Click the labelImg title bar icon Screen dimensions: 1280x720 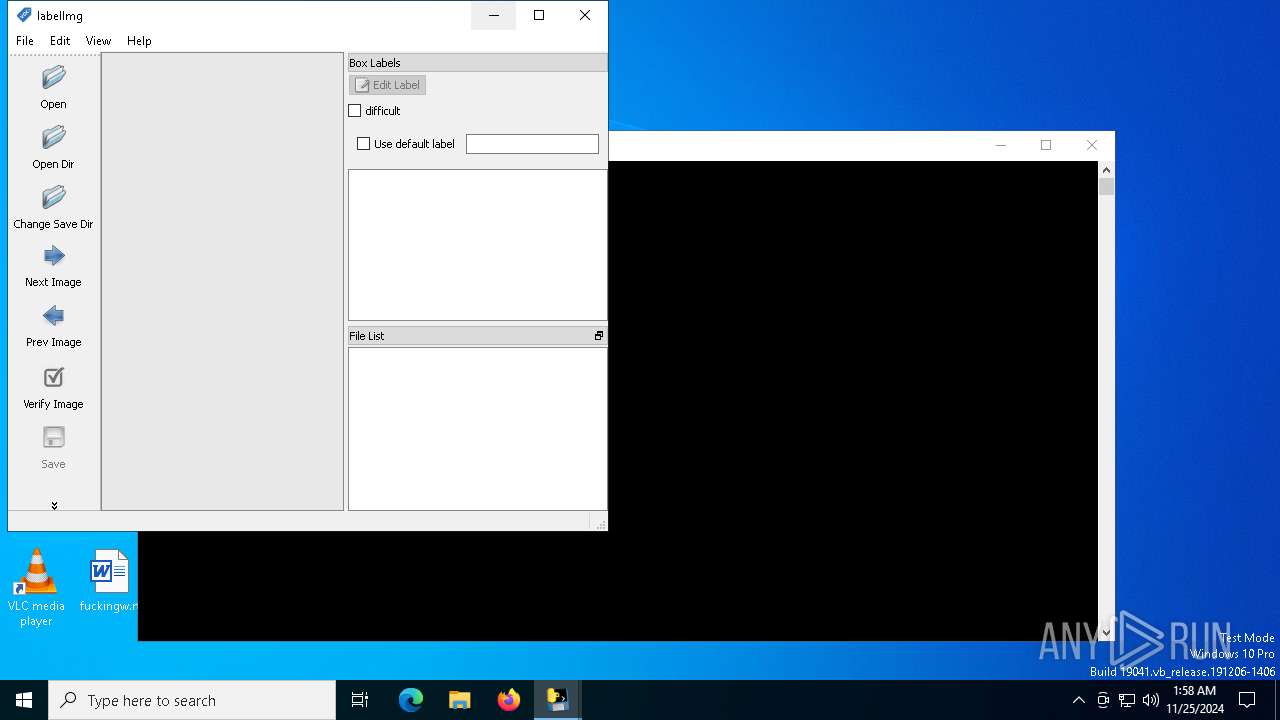click(24, 15)
